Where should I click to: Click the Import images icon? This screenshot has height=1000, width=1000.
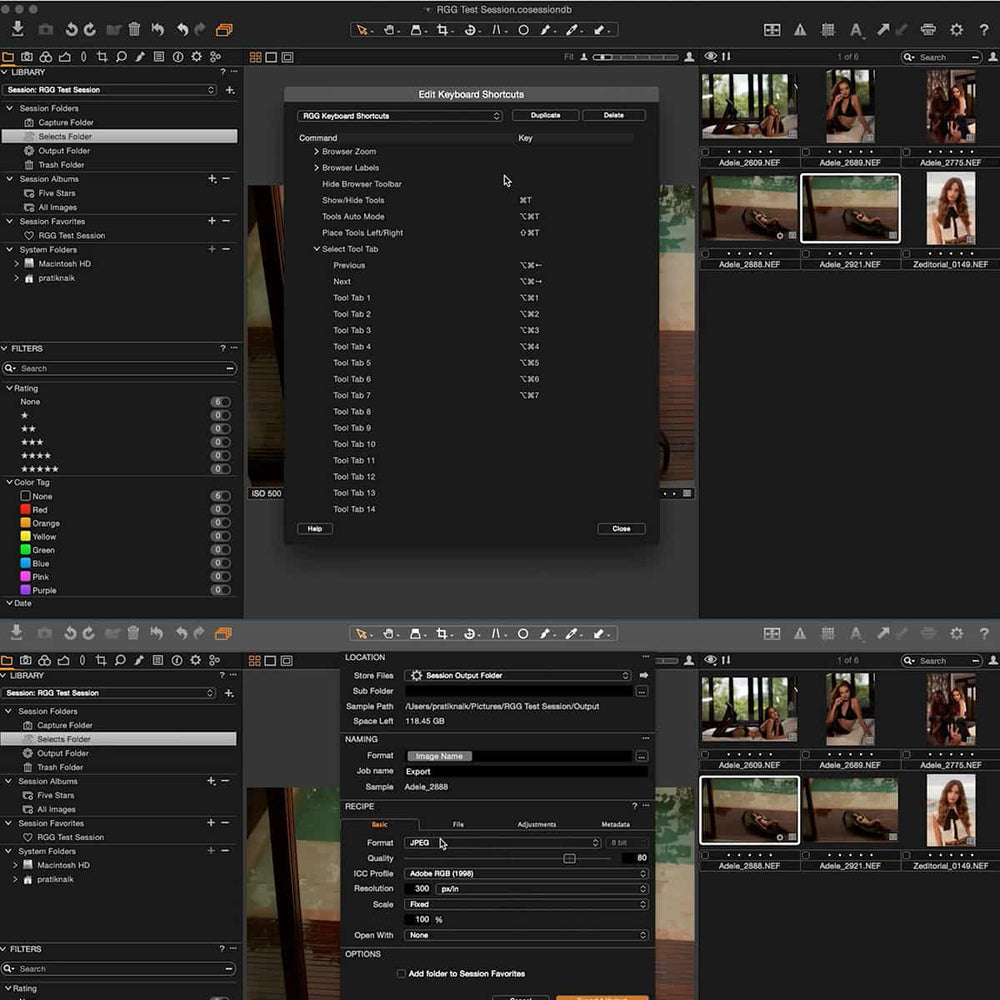(18, 29)
